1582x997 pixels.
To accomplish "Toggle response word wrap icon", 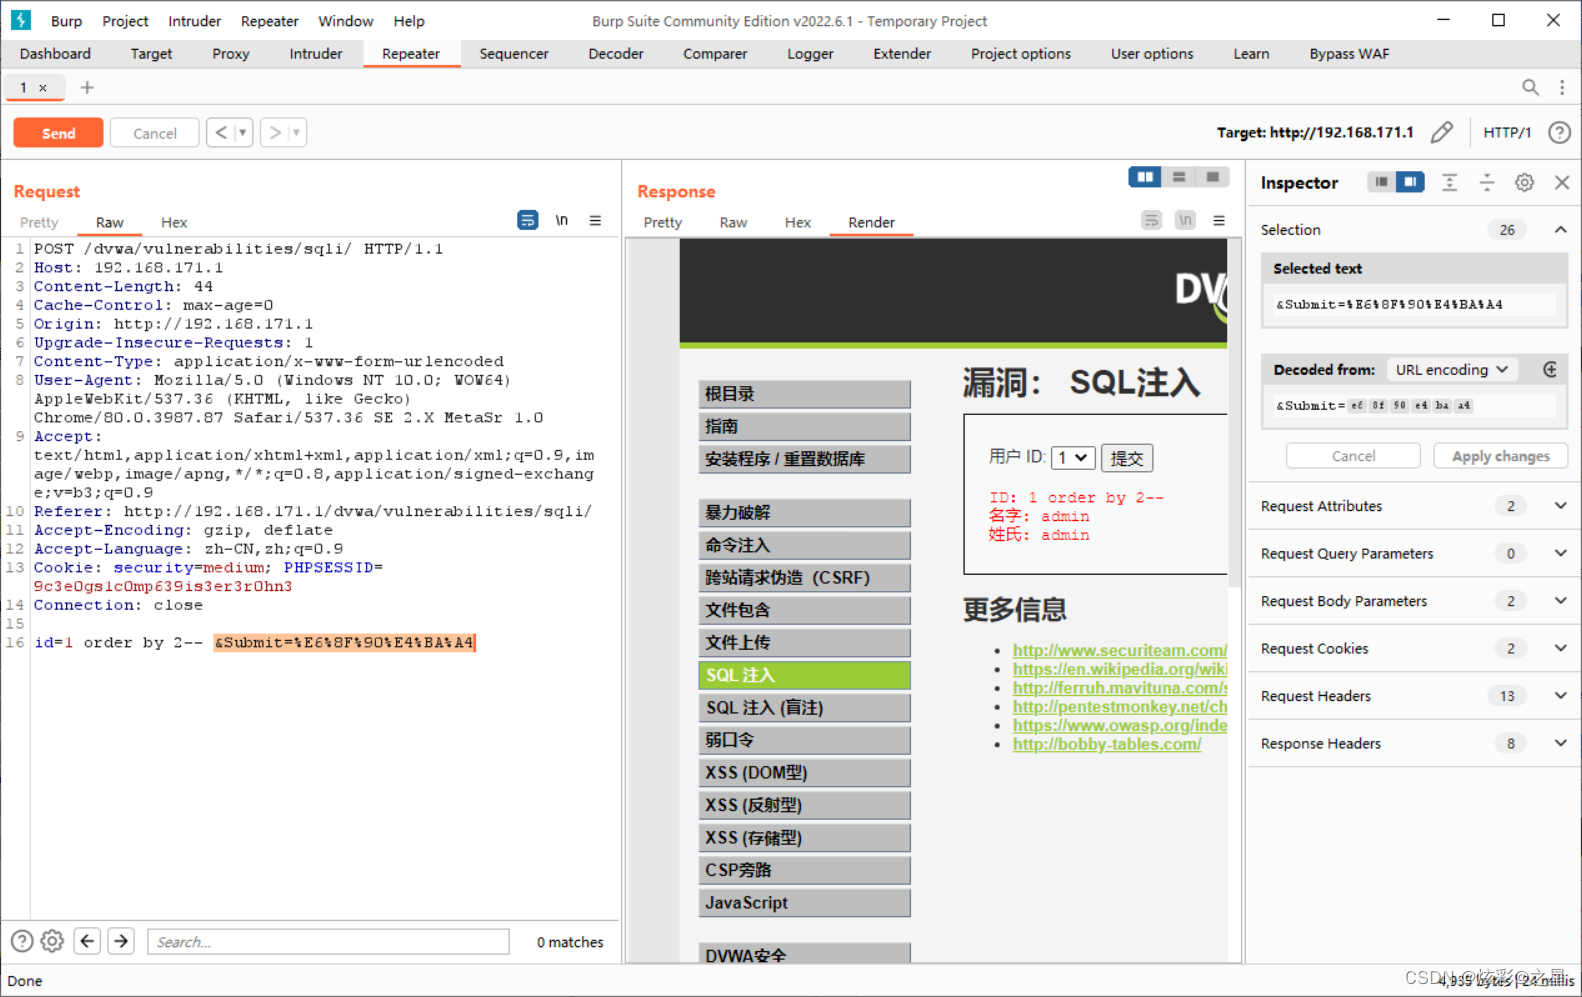I will click(x=1152, y=220).
